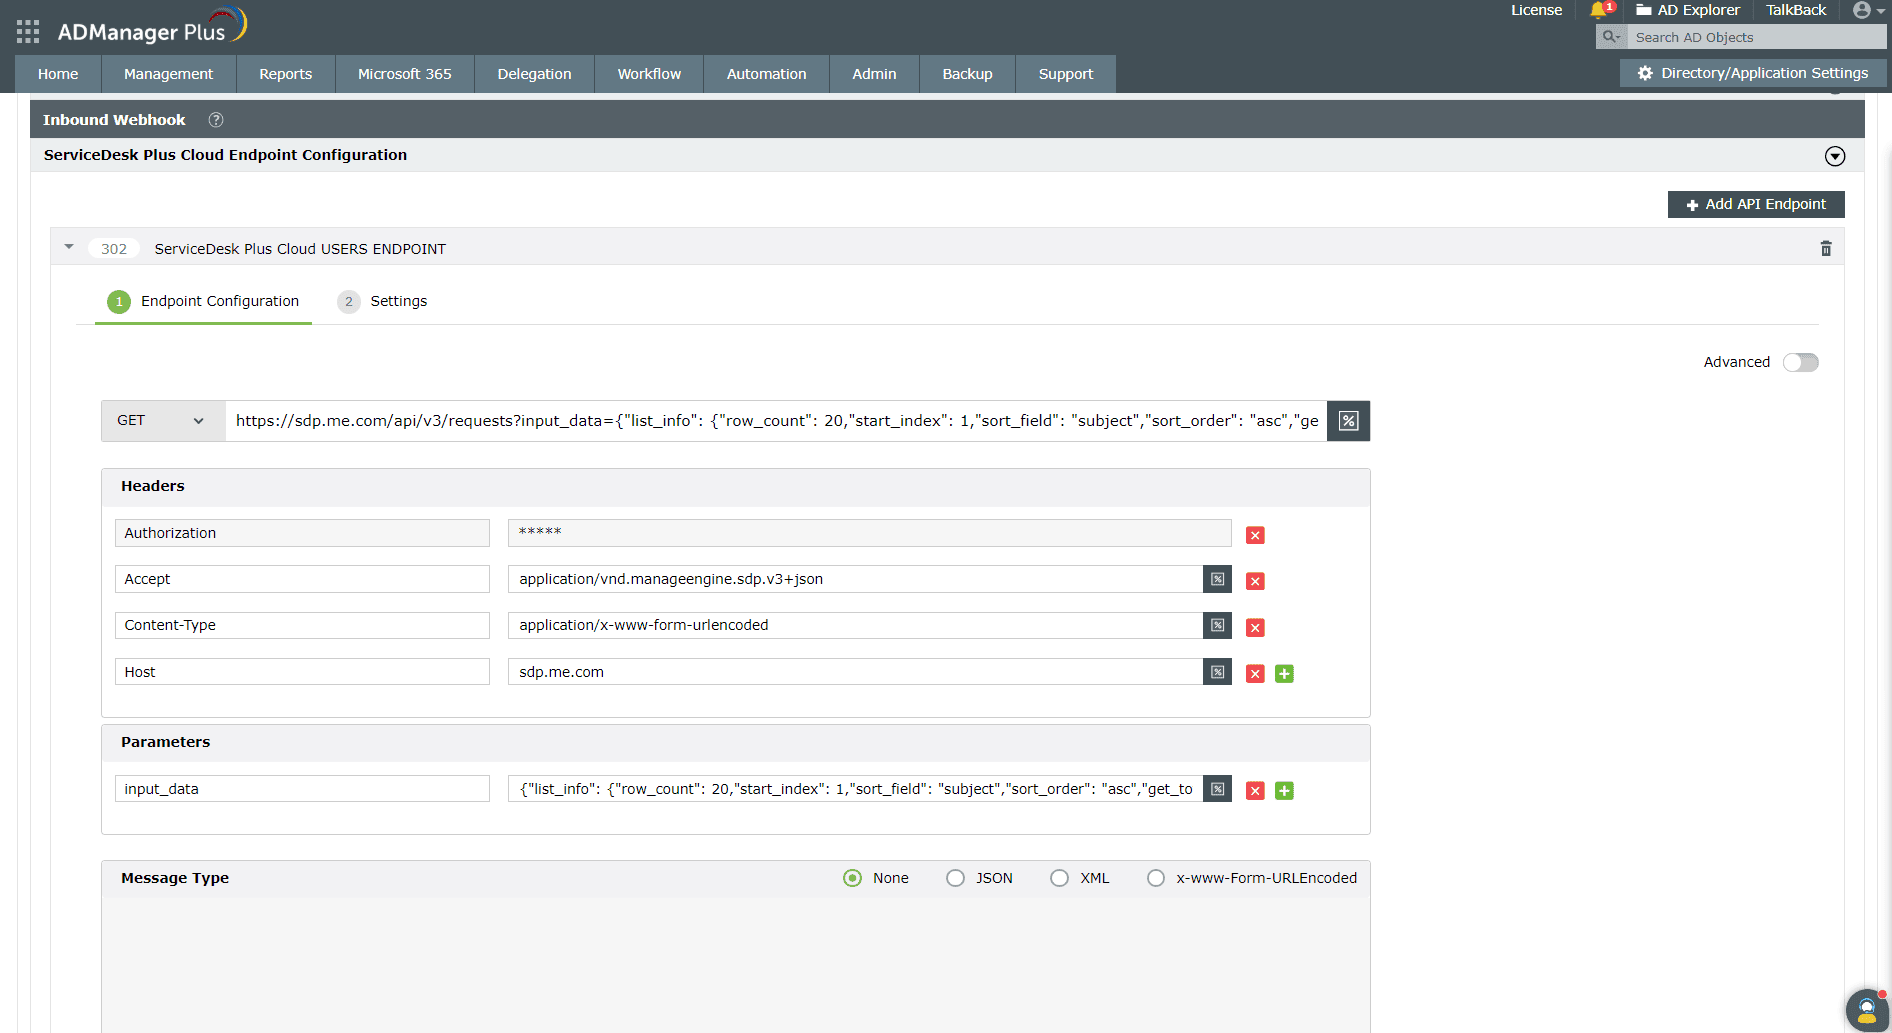The width and height of the screenshot is (1892, 1033).
Task: Collapse endpoint 302 with its disclosure triangle
Action: tap(68, 247)
